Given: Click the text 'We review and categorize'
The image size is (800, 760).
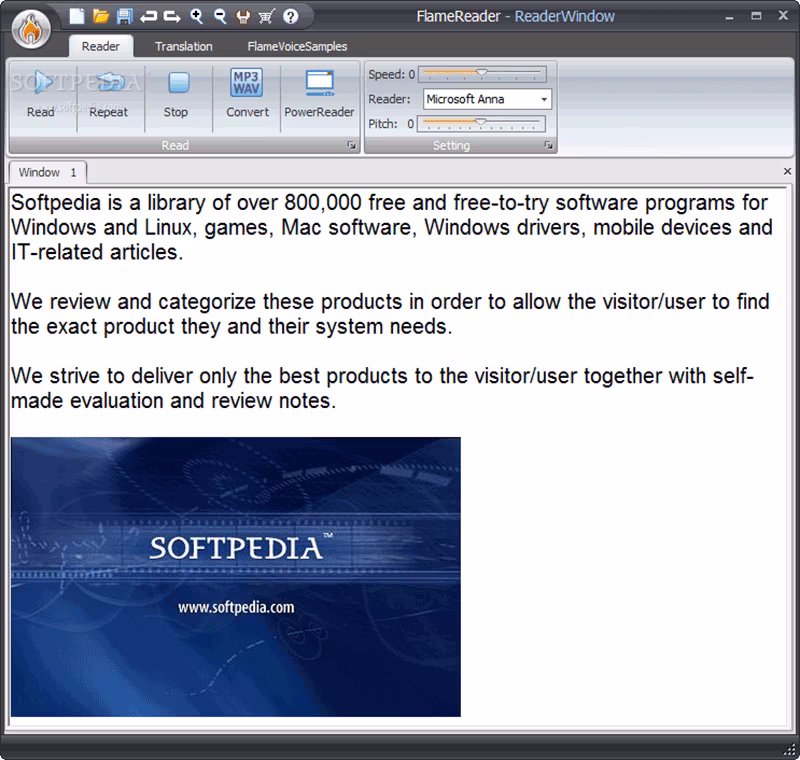Looking at the screenshot, I should [133, 301].
